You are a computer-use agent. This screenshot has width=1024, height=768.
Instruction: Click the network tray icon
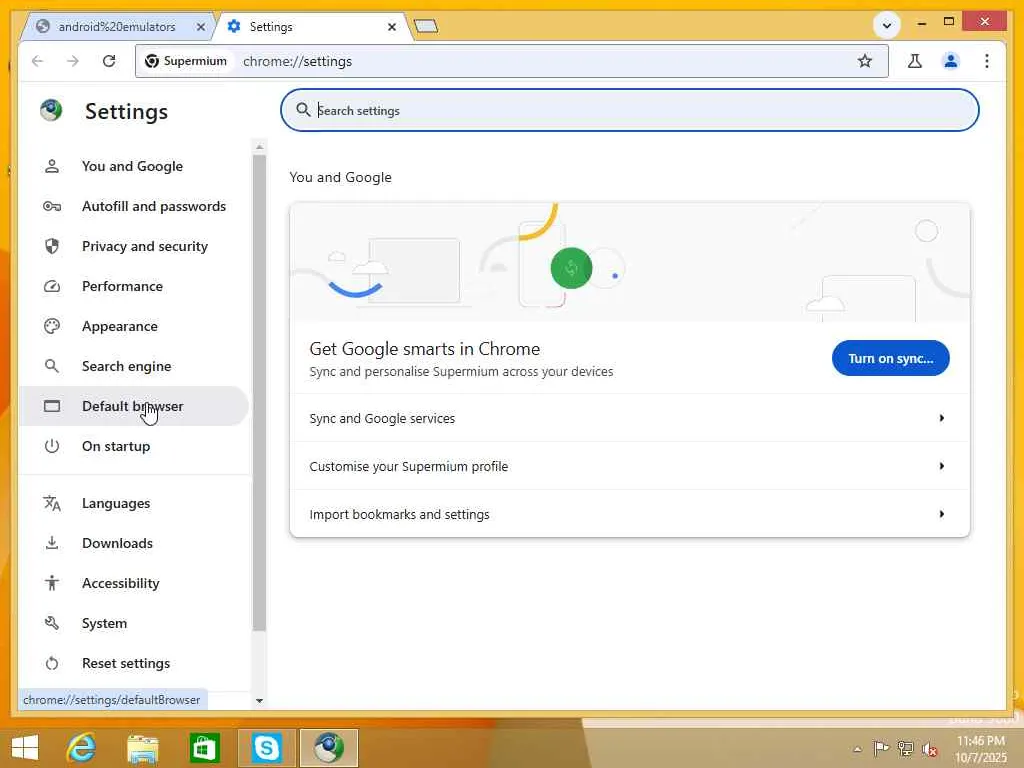tap(905, 748)
